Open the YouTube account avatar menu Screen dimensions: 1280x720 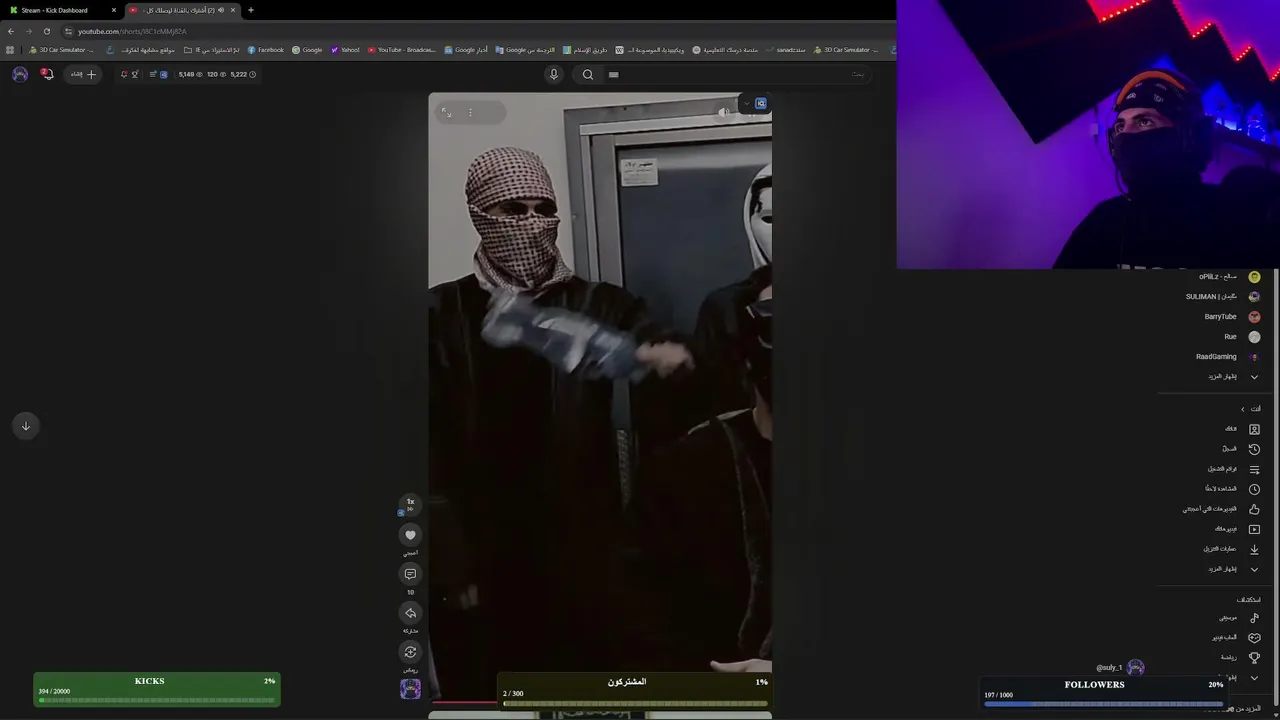[20, 74]
